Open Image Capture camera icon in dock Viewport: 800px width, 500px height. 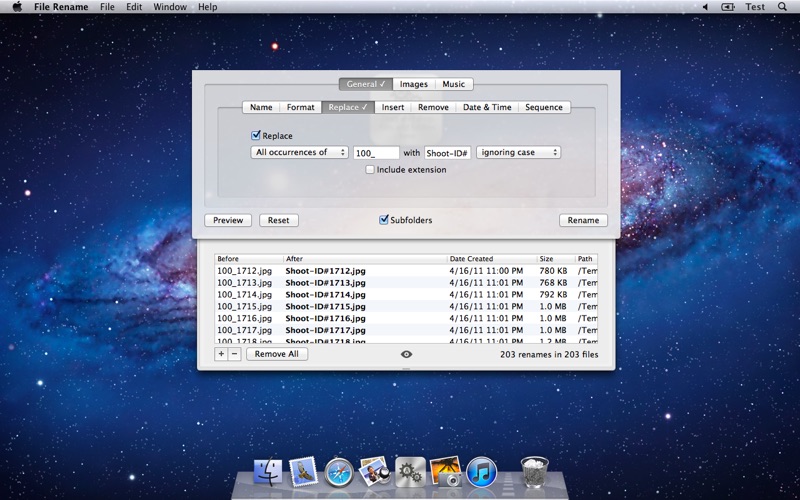click(446, 471)
